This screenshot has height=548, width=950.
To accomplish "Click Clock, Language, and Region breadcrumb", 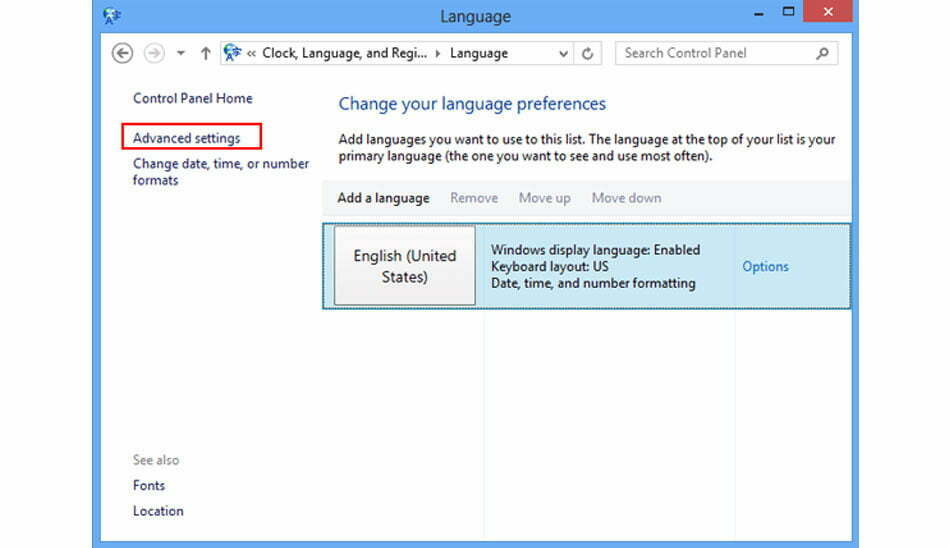I will pyautogui.click(x=344, y=53).
